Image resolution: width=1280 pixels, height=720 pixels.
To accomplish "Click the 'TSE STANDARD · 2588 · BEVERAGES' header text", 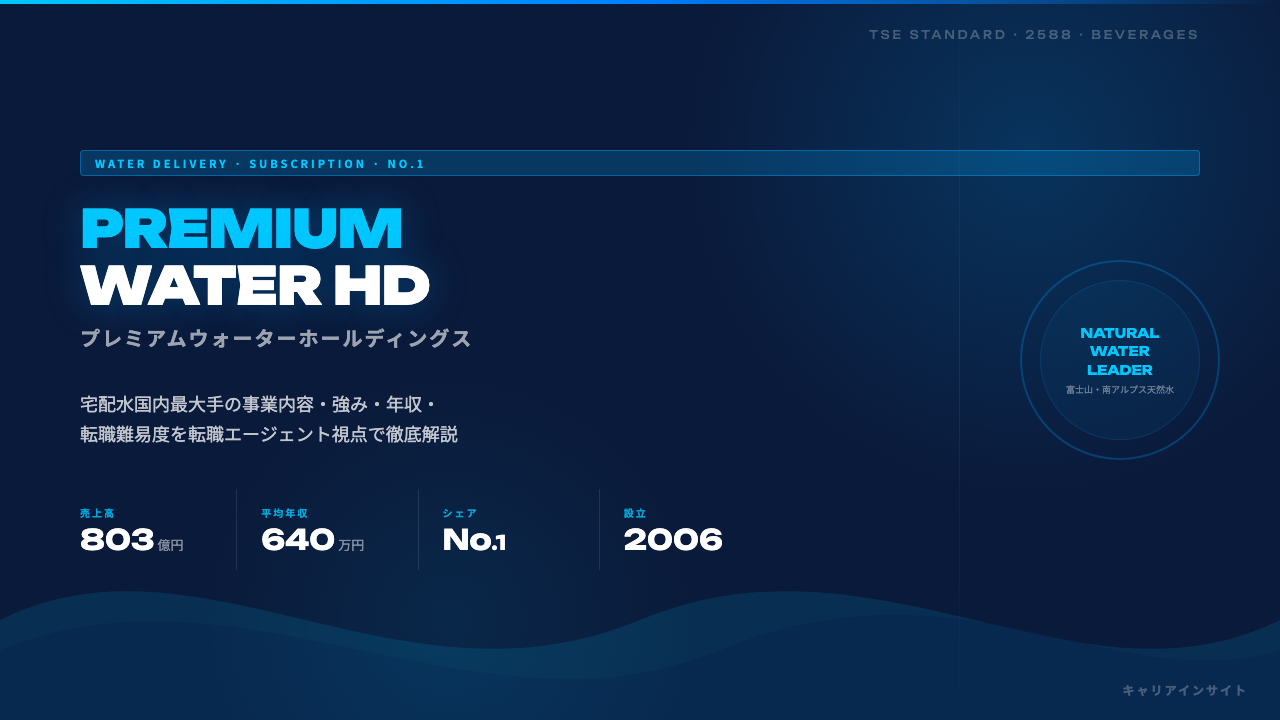I will (1033, 35).
